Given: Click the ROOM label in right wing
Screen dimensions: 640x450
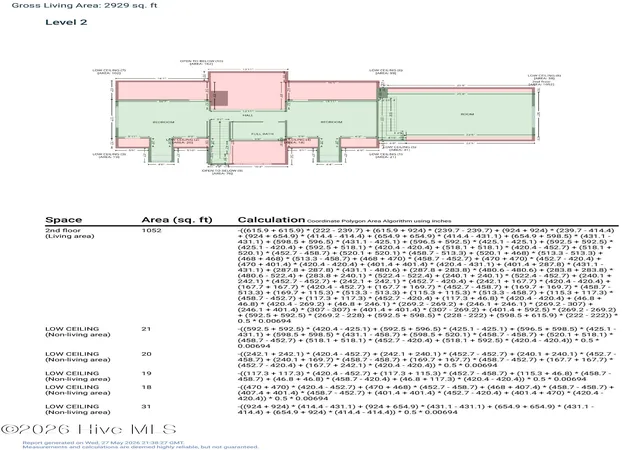Looking at the screenshot, I should tap(467, 114).
